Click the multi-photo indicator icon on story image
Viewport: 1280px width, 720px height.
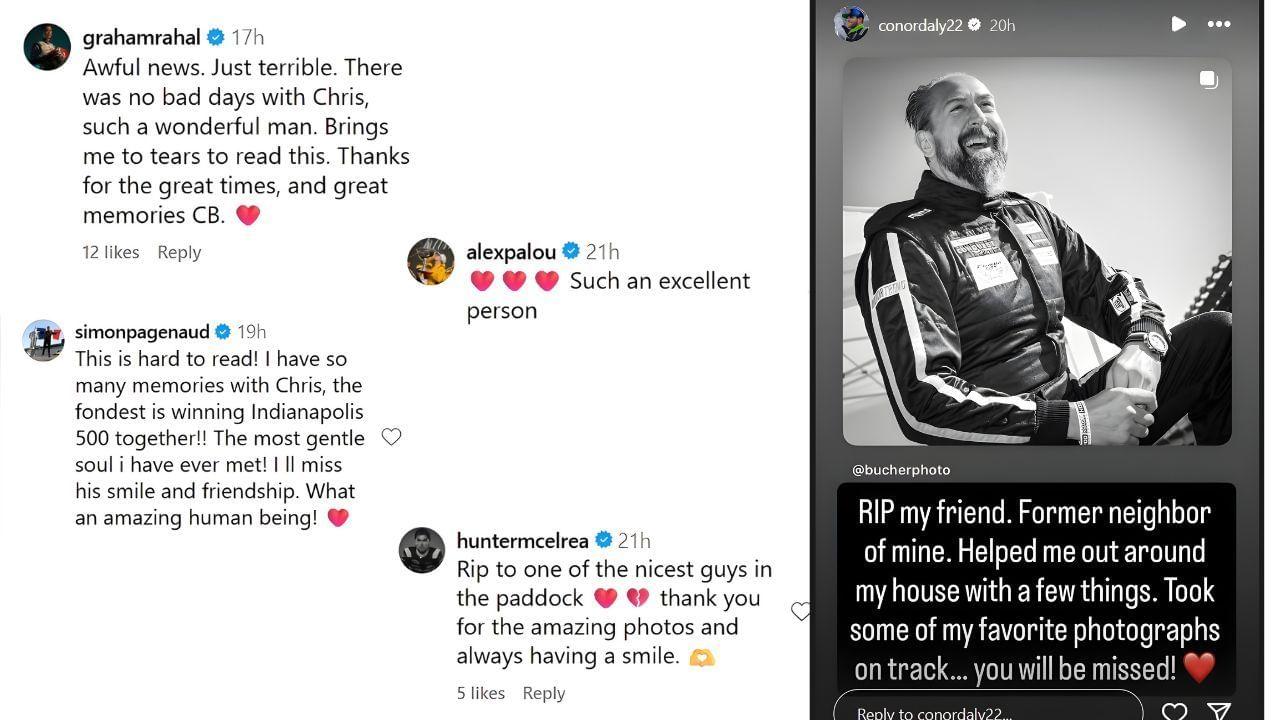(x=1208, y=80)
